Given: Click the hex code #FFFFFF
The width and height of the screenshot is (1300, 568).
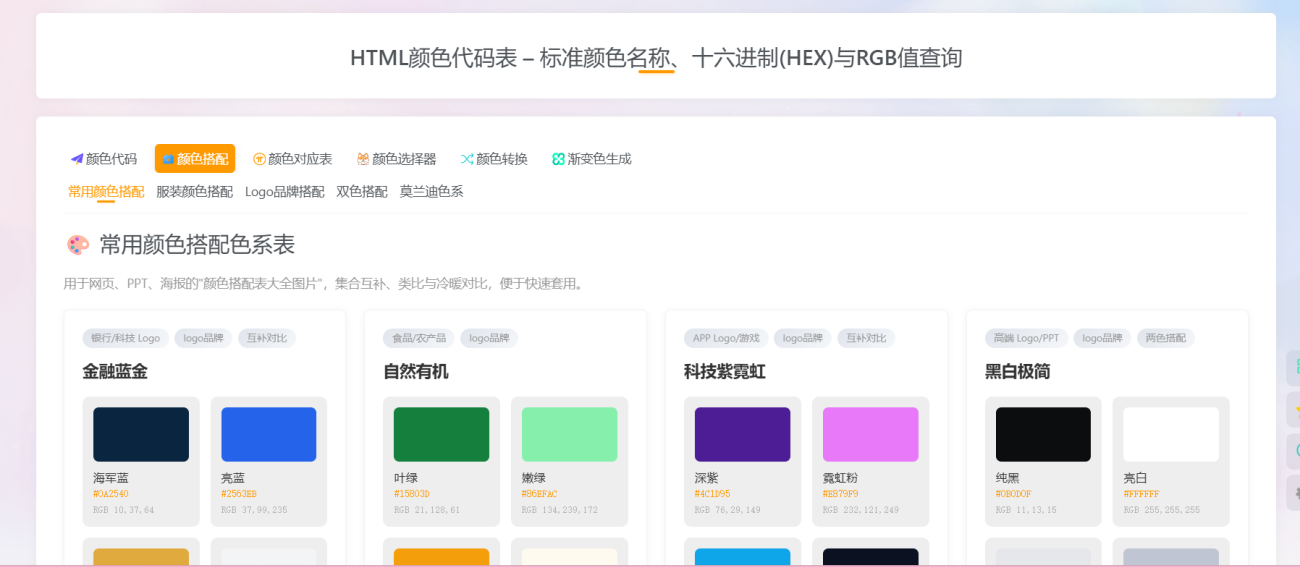Looking at the screenshot, I should click(x=1142, y=494).
